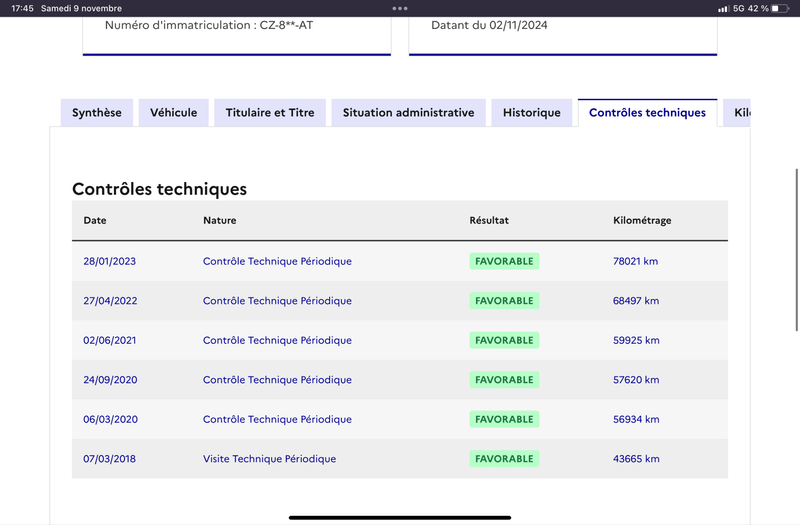Tap the battery icon in status bar
This screenshot has width=800, height=525.
(780, 9)
